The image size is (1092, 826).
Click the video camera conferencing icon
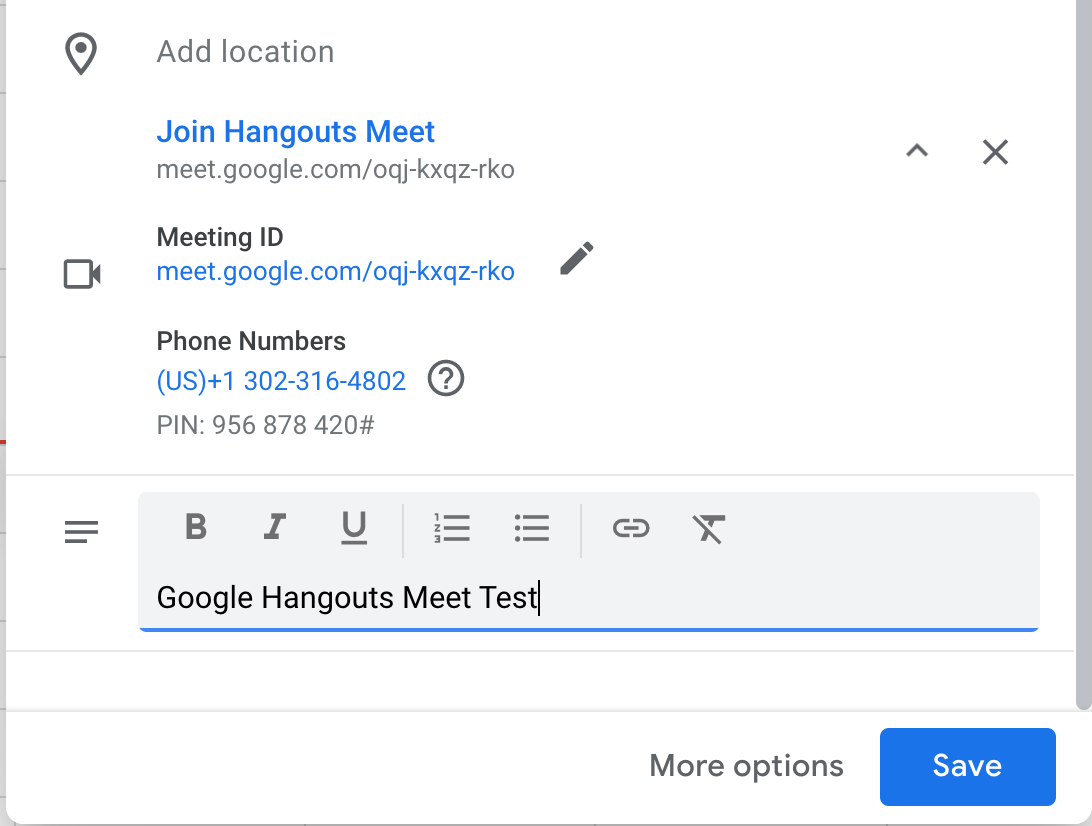(82, 274)
